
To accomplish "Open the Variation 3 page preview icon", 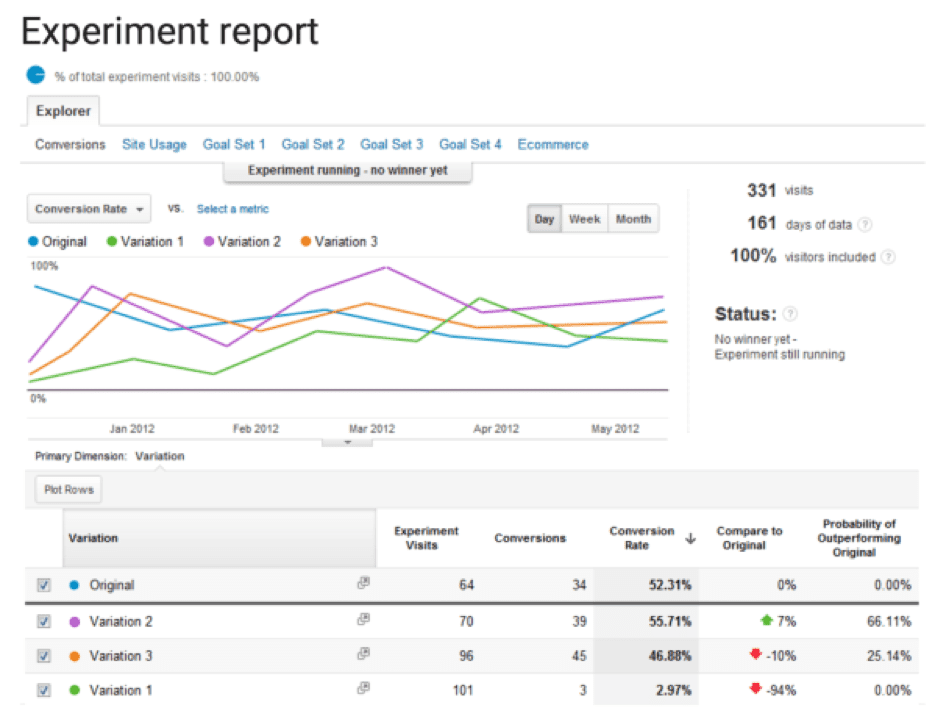I will tap(363, 656).
